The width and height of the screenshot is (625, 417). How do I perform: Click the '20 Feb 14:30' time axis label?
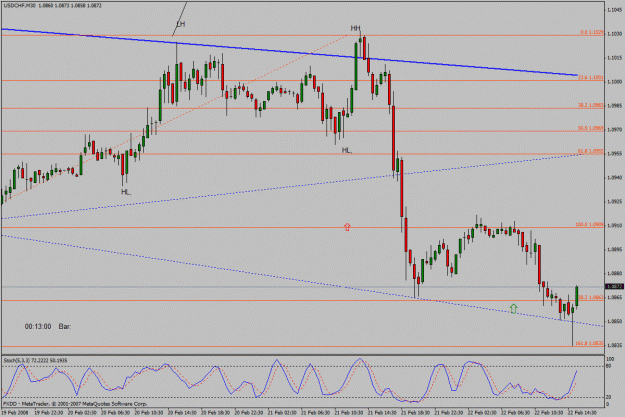[182, 413]
